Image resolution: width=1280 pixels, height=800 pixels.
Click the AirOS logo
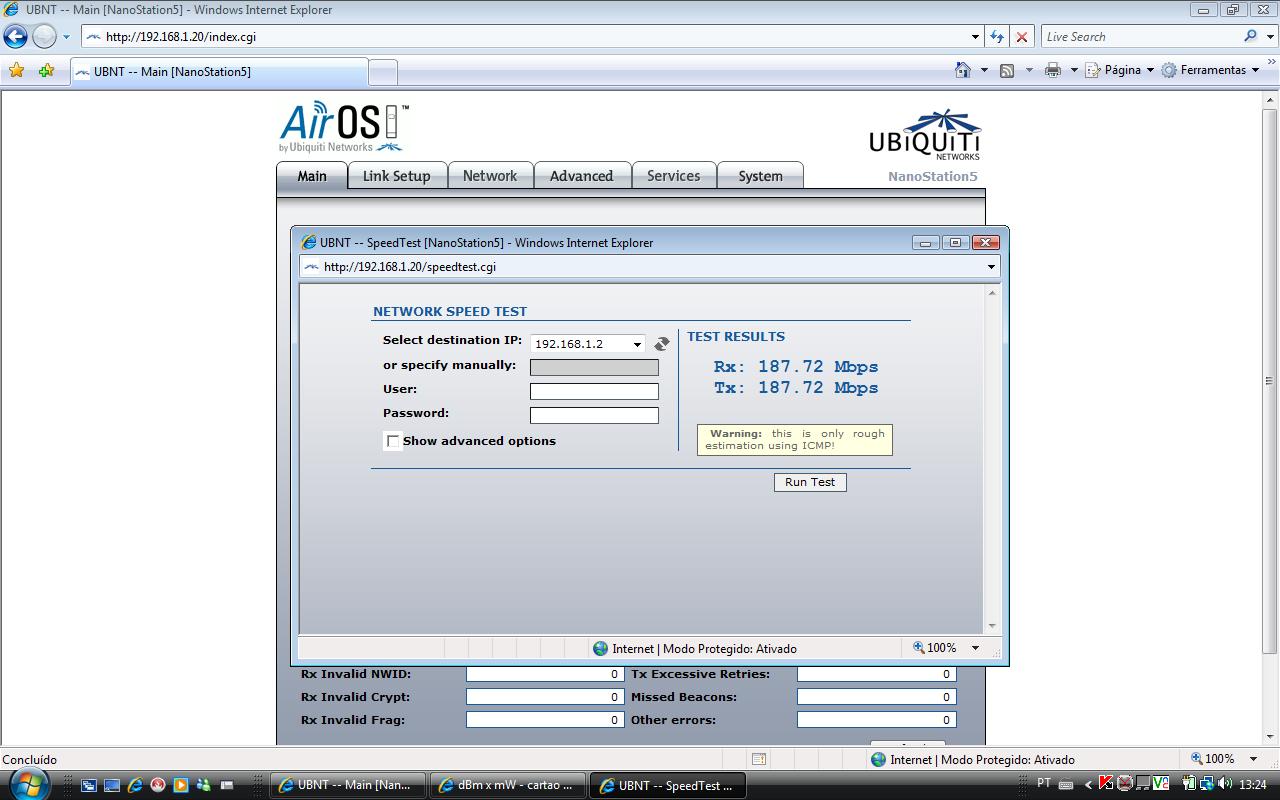344,127
